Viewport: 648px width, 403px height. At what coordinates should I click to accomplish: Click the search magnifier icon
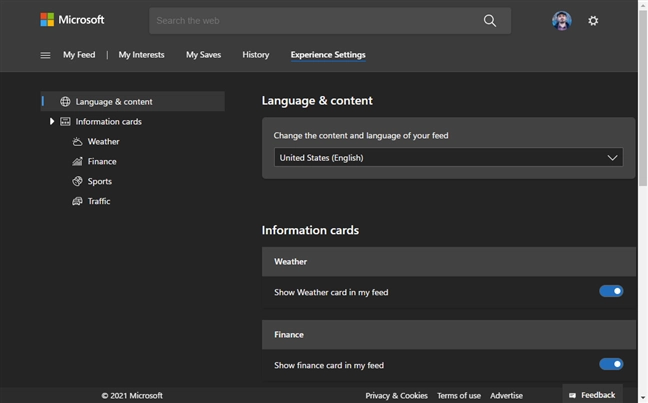coord(490,21)
